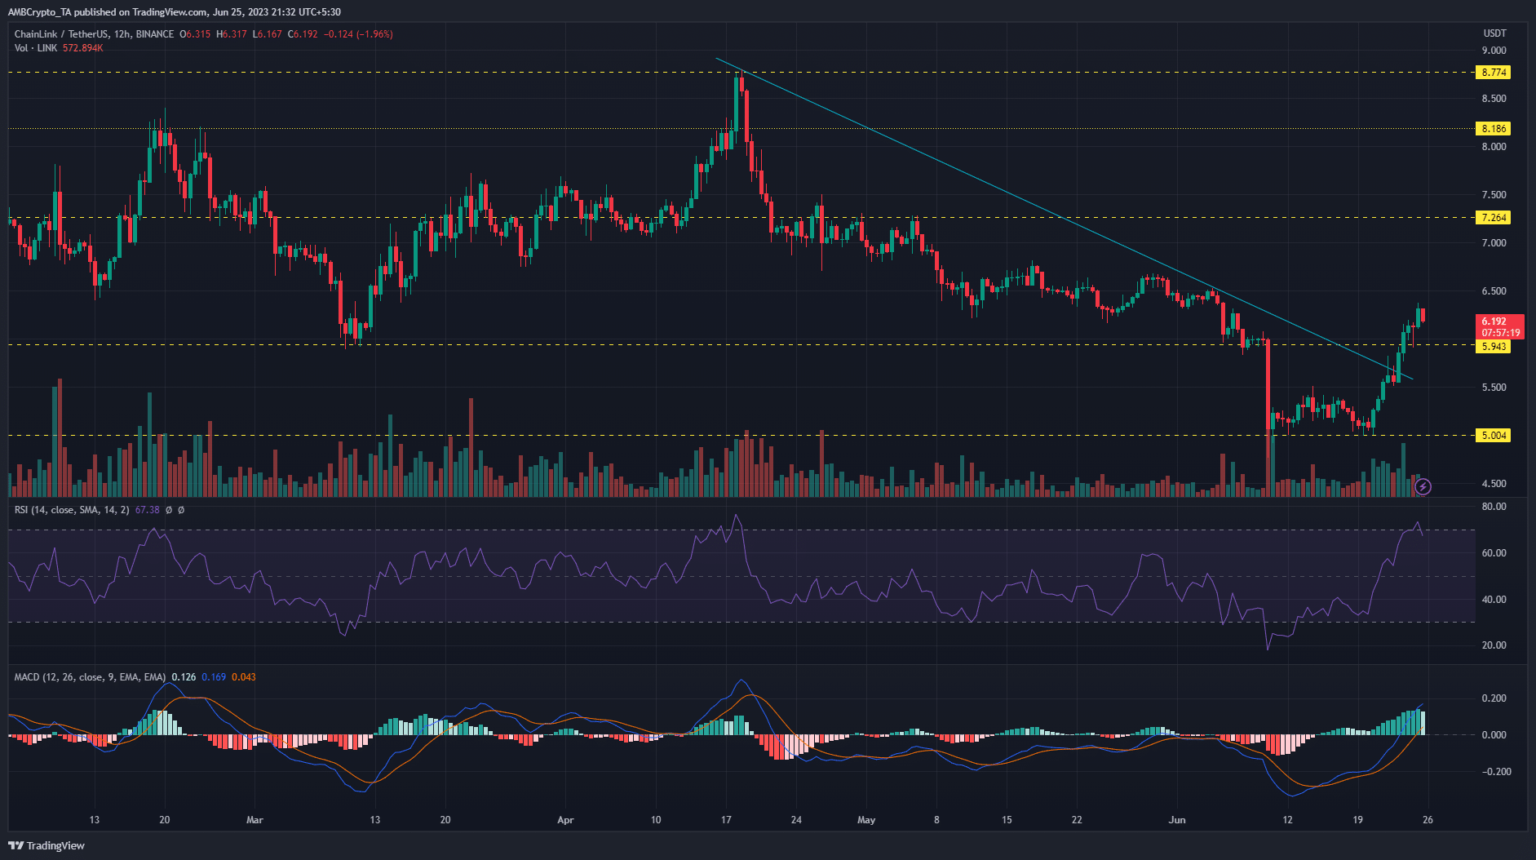Click the AMBCrypto_TA published header text
1536x860 pixels.
tap(173, 12)
